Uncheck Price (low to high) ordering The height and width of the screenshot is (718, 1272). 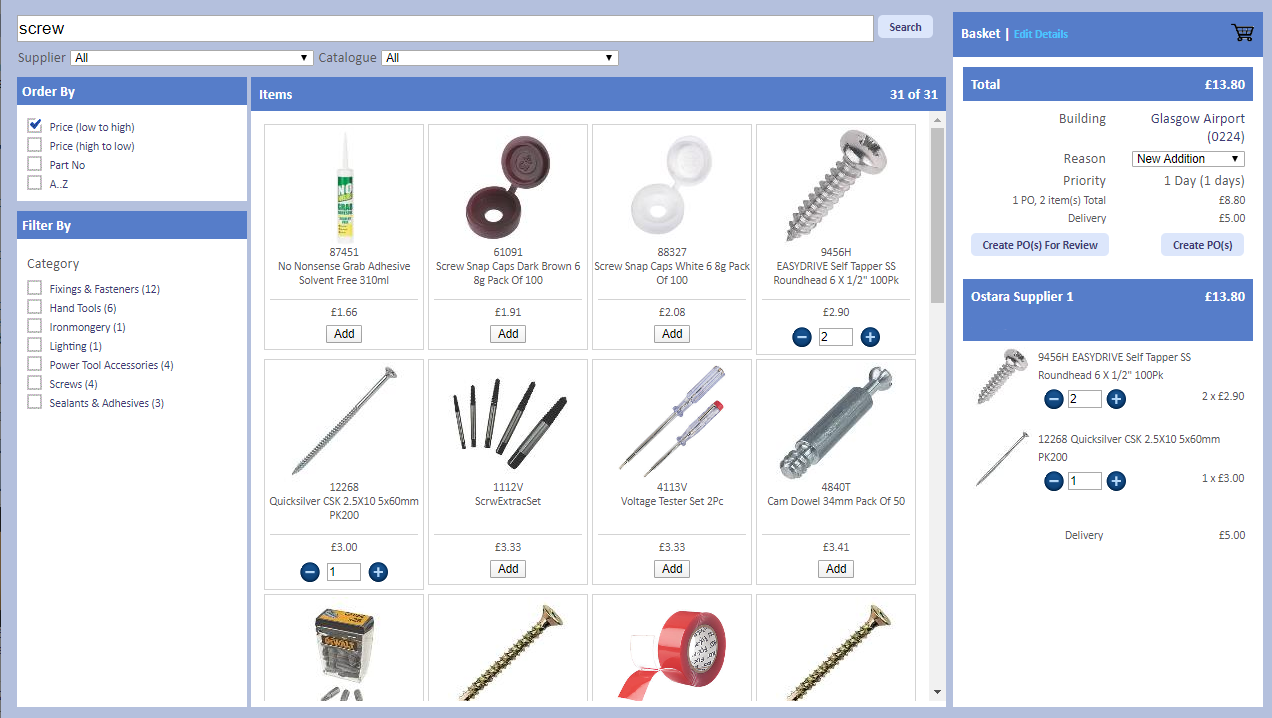tap(35, 126)
